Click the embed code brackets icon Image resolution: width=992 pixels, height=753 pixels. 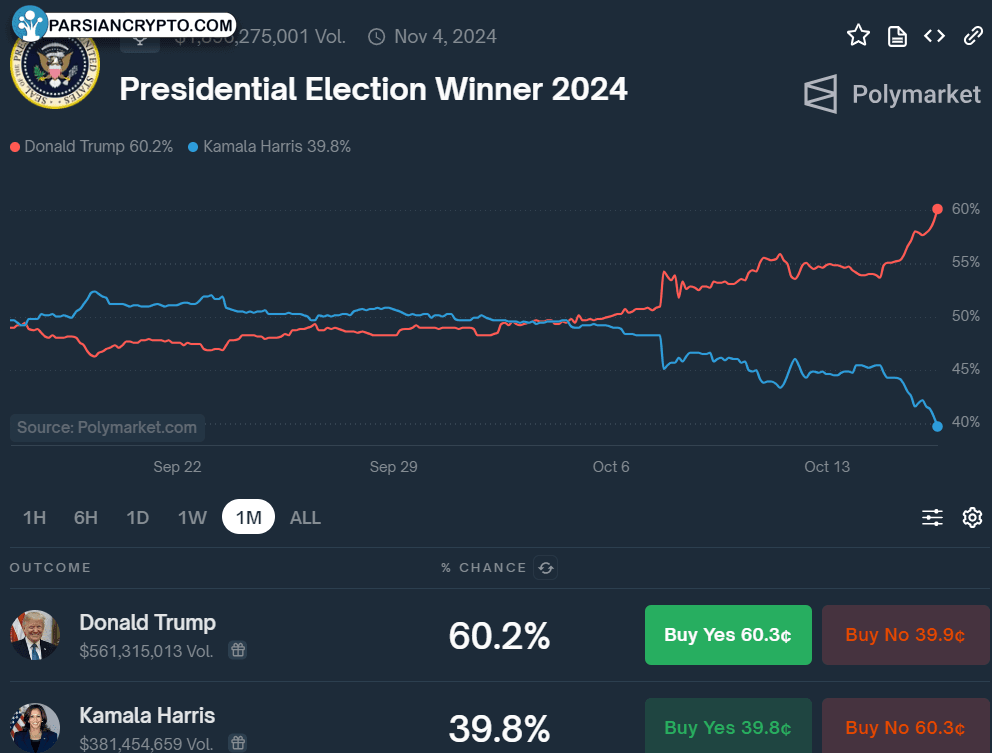tap(934, 36)
